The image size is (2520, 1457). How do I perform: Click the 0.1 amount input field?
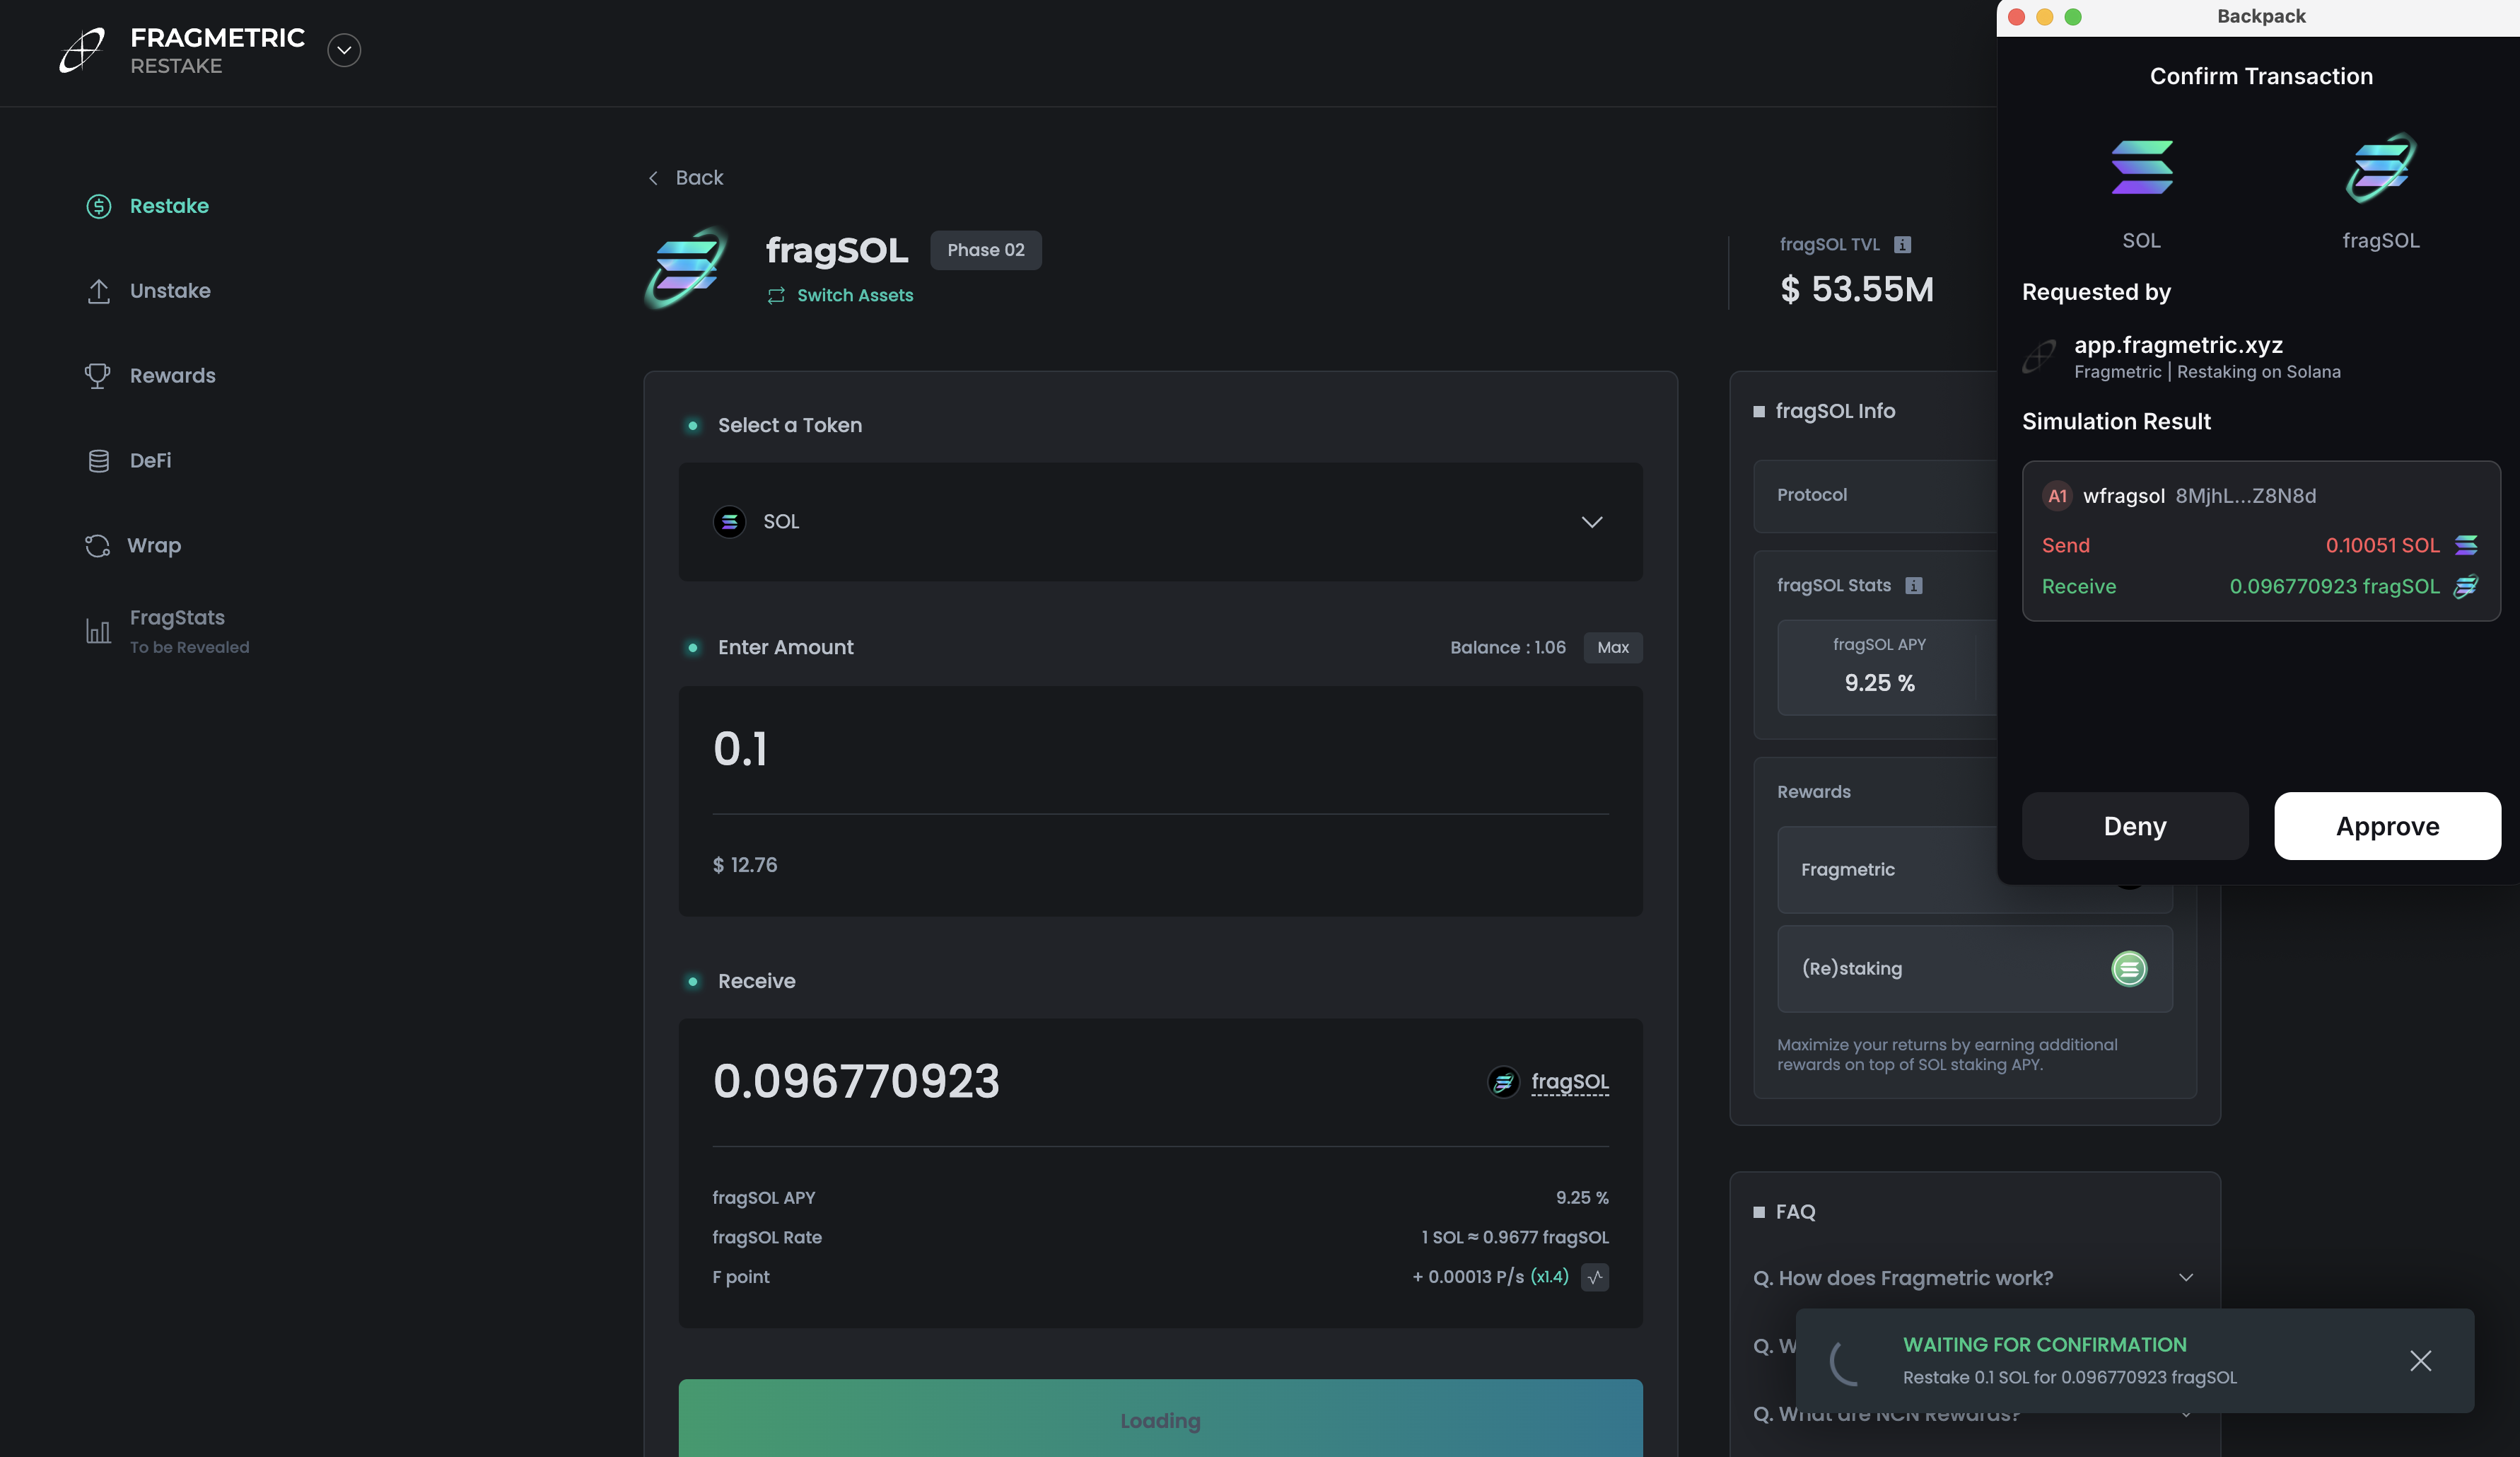tap(1160, 749)
